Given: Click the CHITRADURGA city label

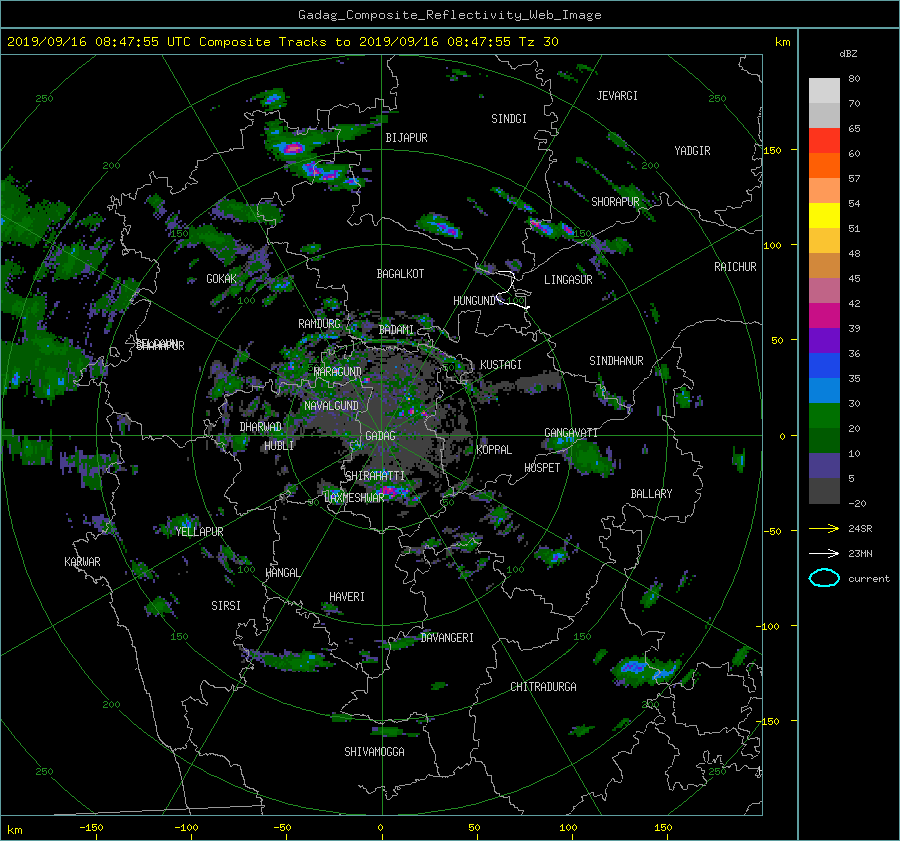Looking at the screenshot, I should [543, 687].
